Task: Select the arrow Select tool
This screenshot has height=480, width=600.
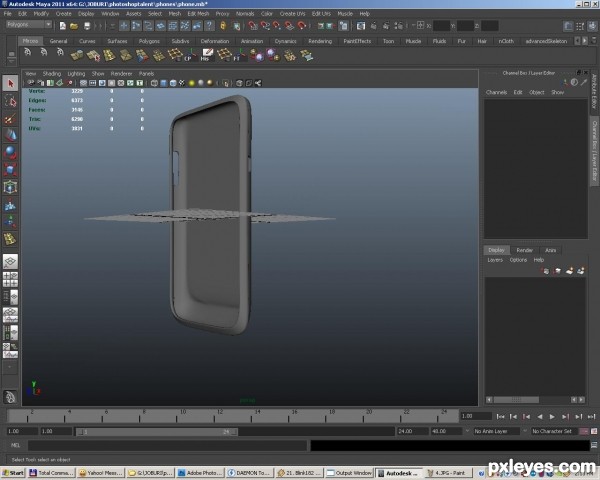Action: click(10, 83)
